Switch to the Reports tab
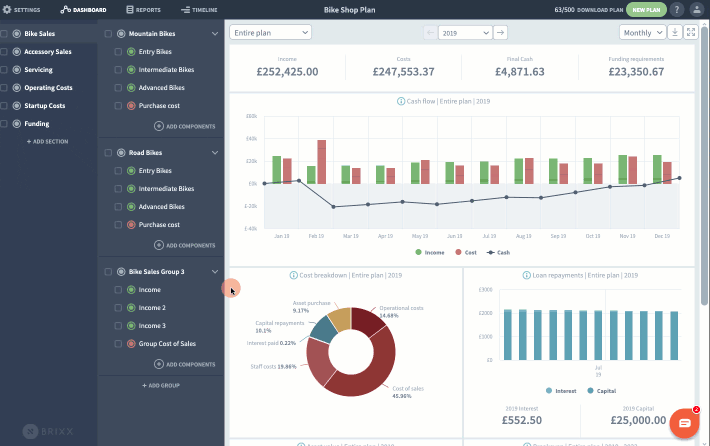Image resolution: width=710 pixels, height=446 pixels. pos(143,10)
